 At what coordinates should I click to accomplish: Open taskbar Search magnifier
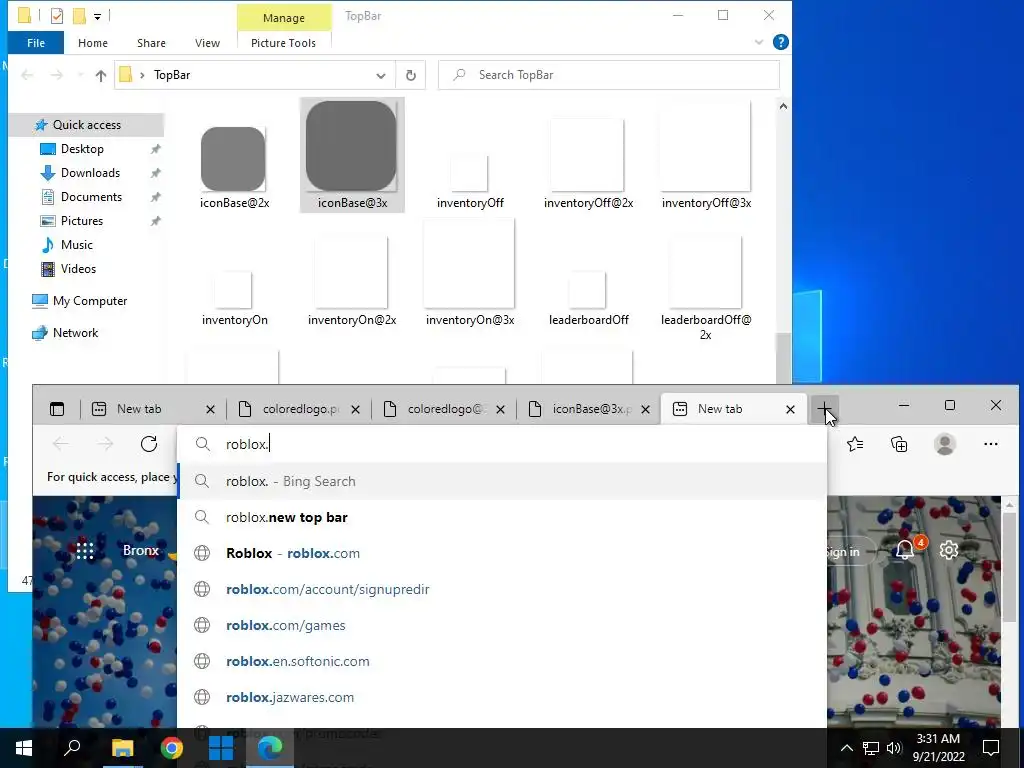(72, 748)
